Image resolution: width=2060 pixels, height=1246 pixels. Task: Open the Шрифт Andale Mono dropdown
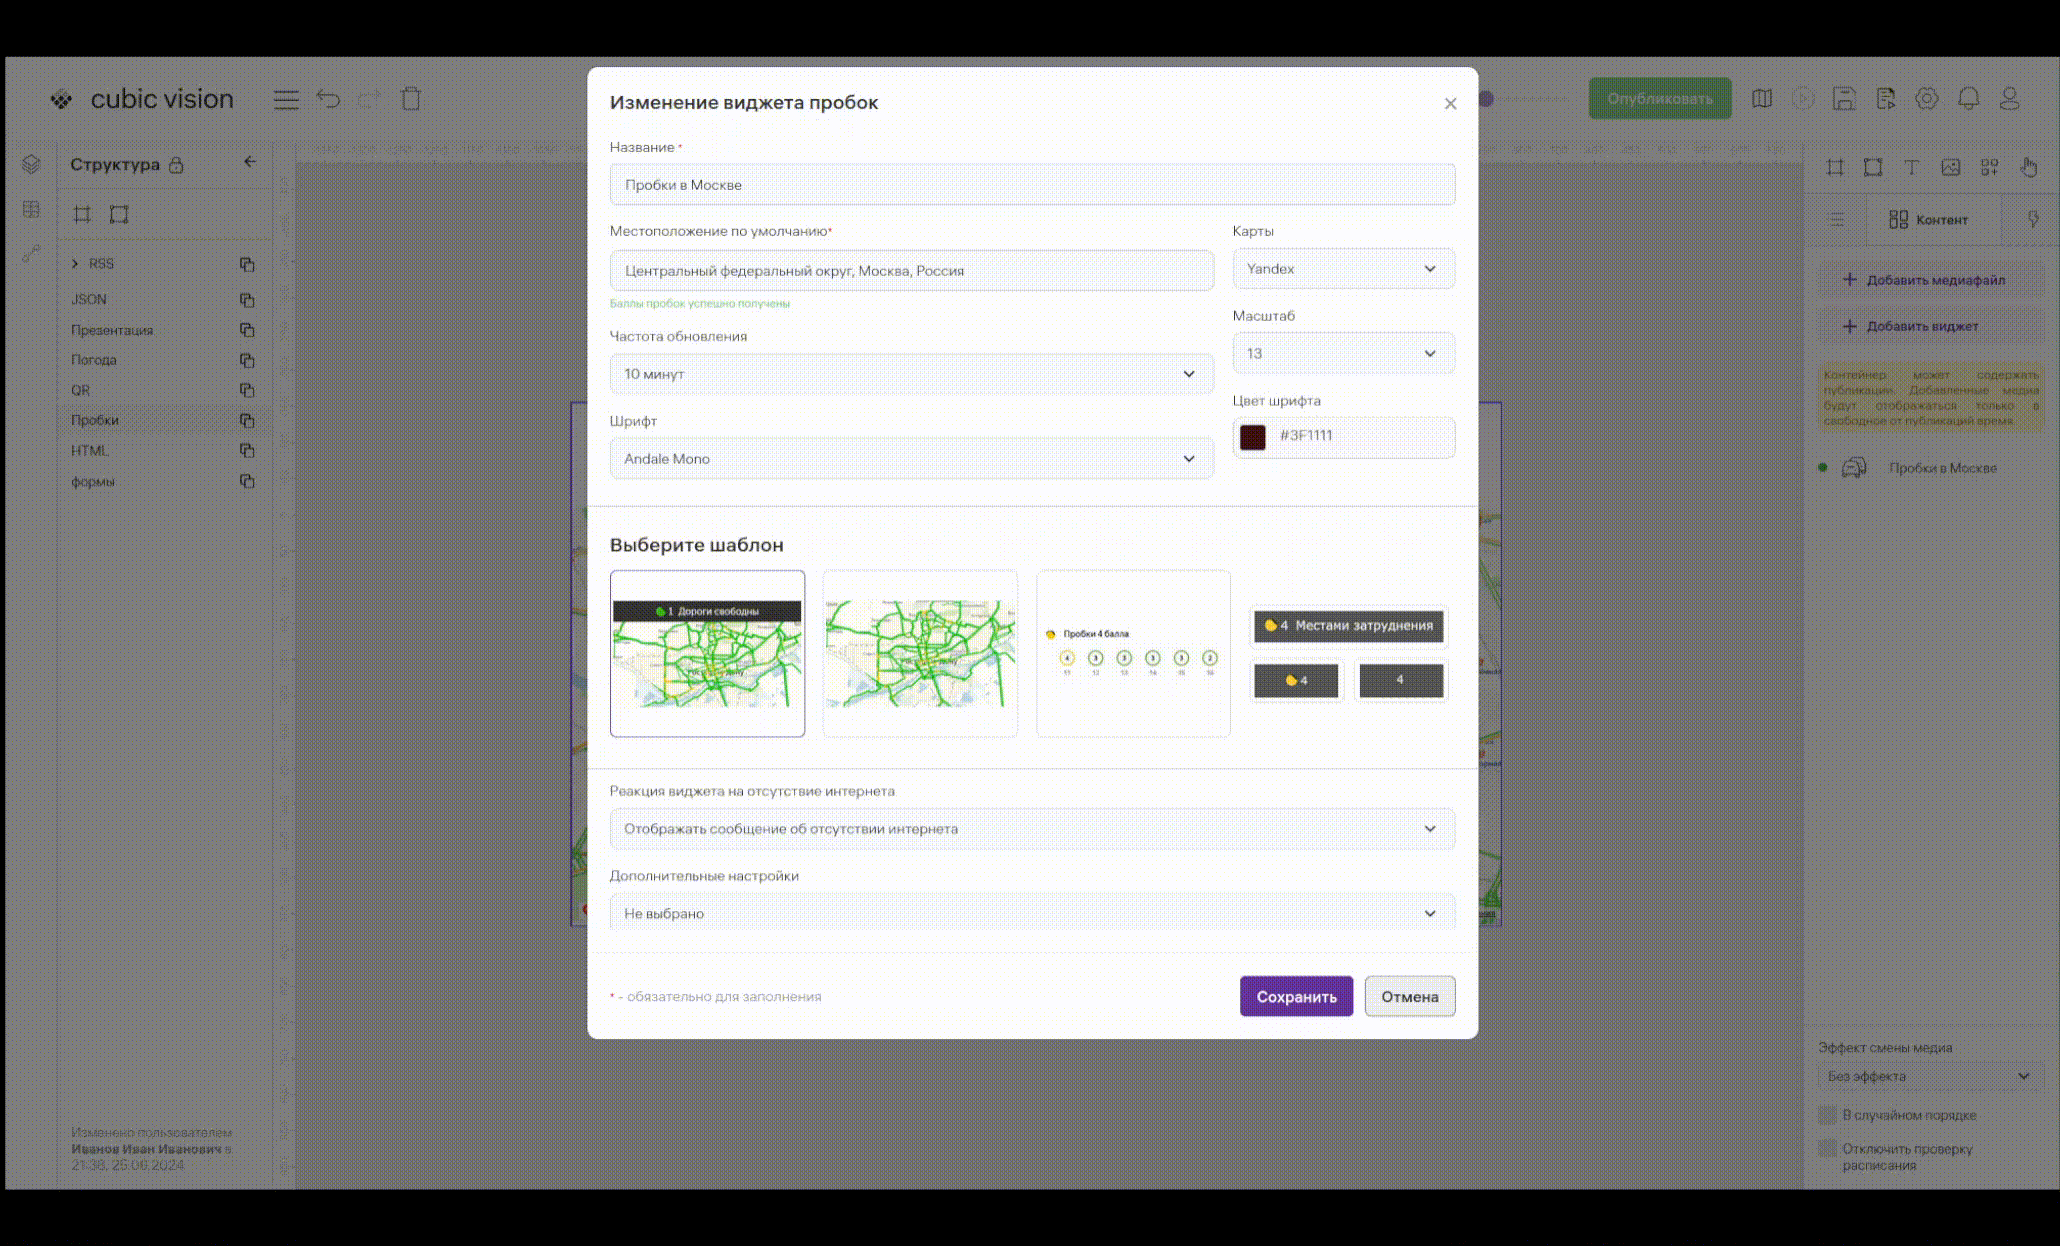coord(911,459)
